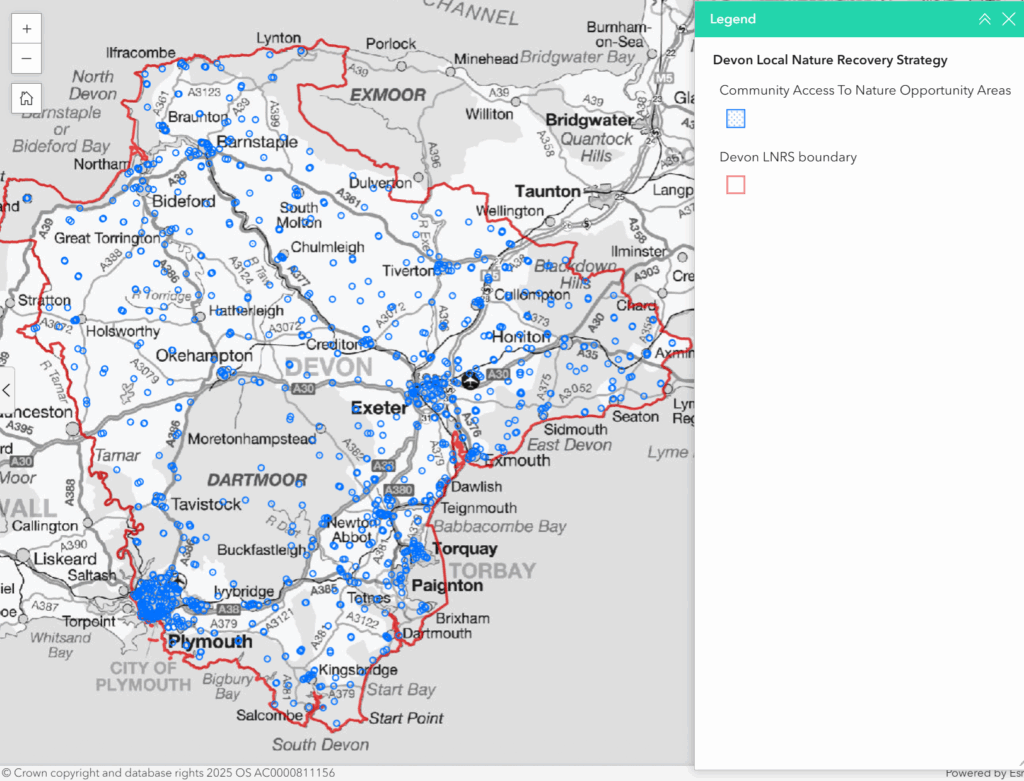Reset map to default home view
The height and width of the screenshot is (781, 1024).
[26, 98]
